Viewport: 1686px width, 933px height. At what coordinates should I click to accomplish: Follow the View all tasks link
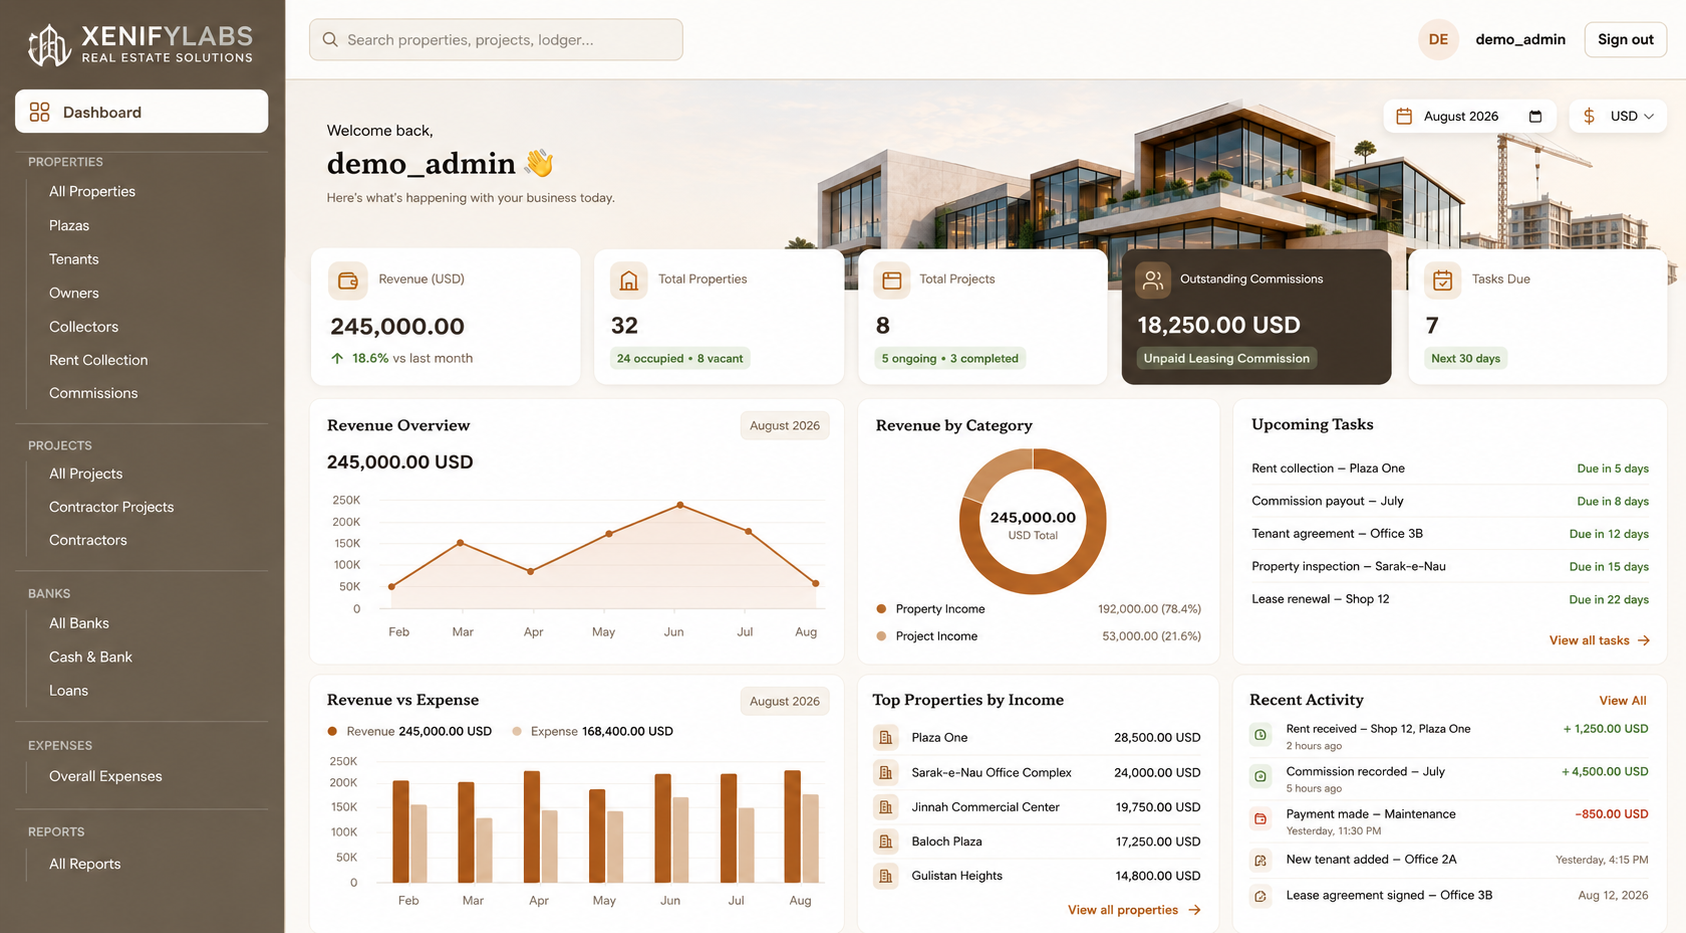[x=1599, y=640]
